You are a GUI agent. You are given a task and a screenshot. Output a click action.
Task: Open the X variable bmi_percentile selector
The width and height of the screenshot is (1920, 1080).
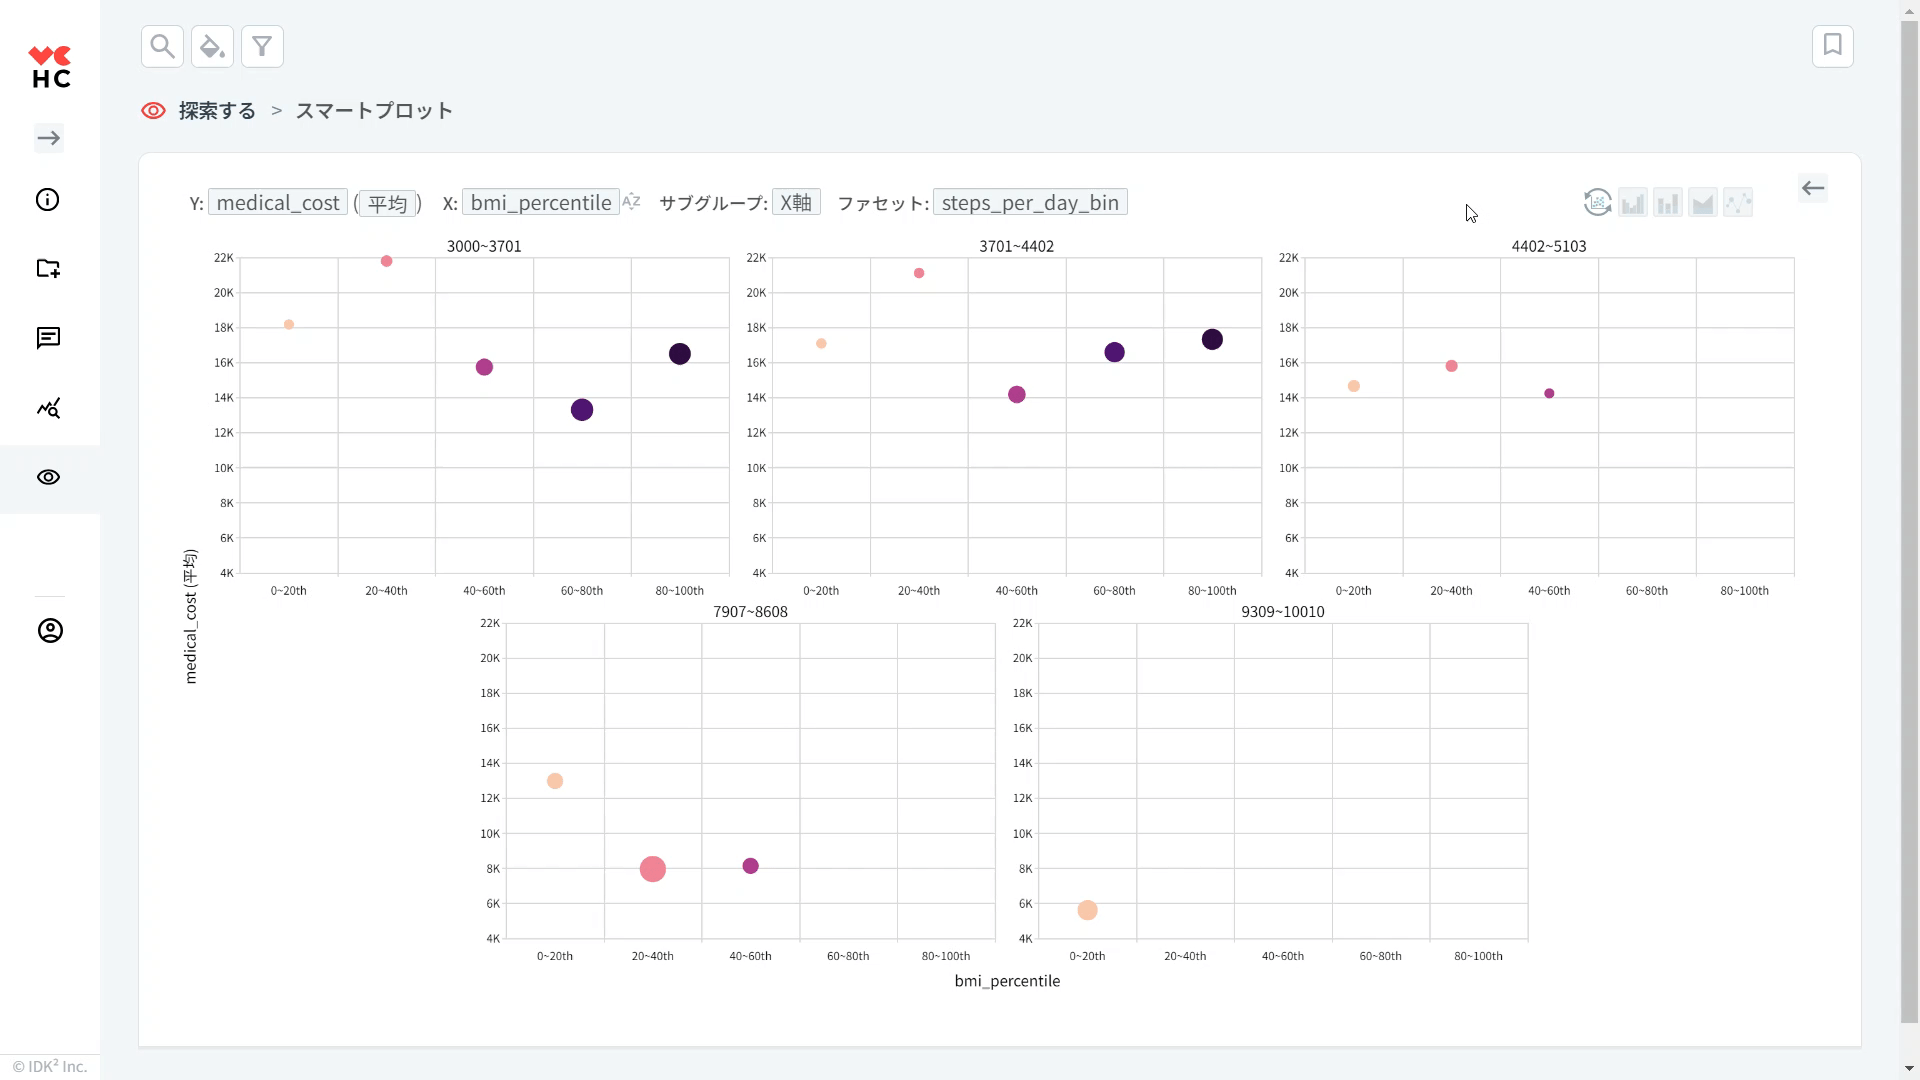click(x=541, y=203)
